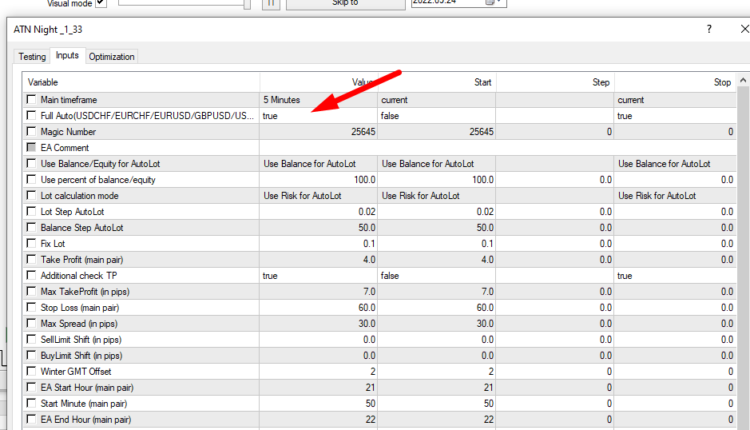Change the Full Auto value set to true
This screenshot has width=750, height=430.
318,116
